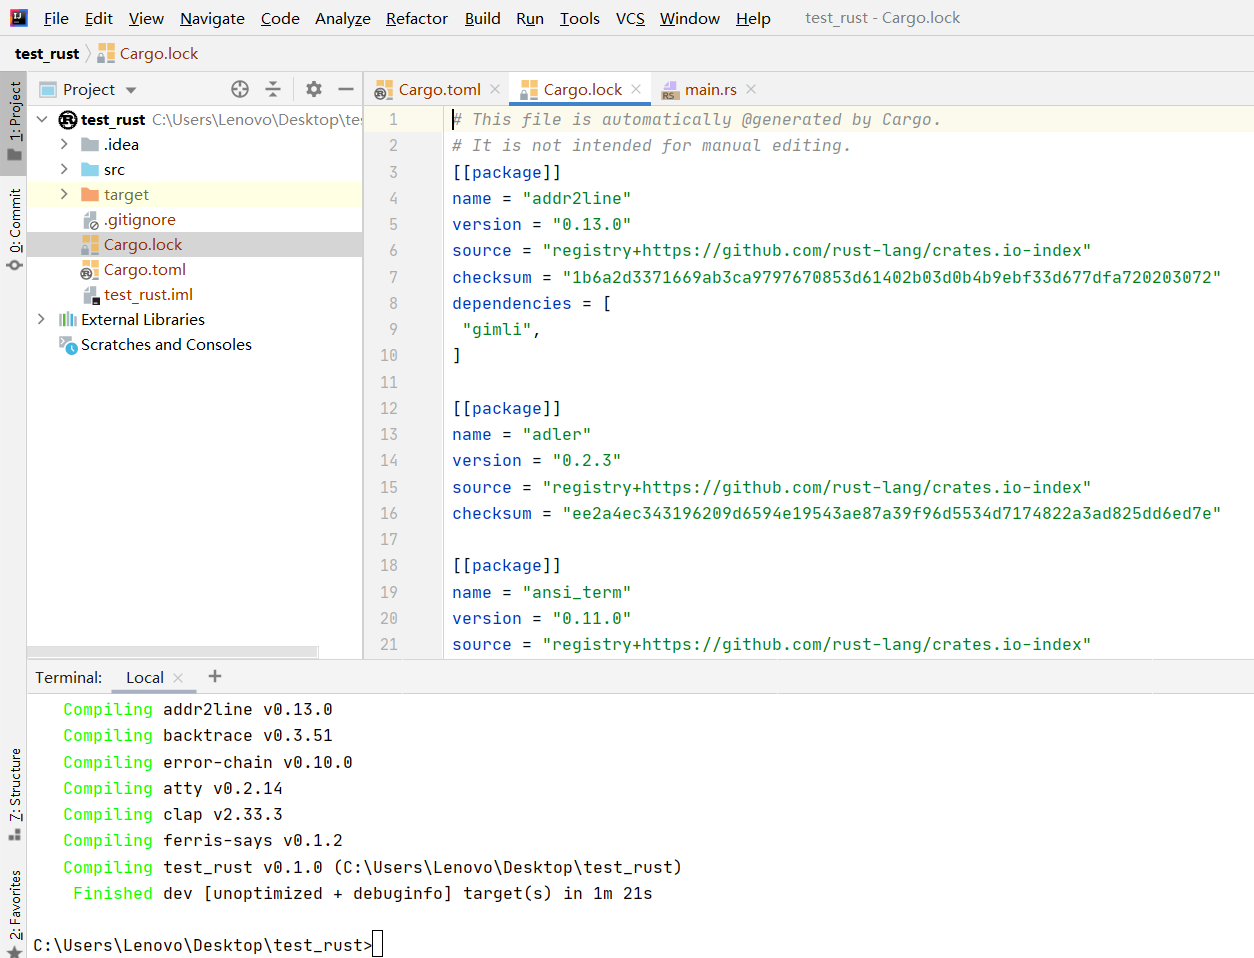Select Cargo.lock in project tree
Viewport: 1254px width, 958px height.
click(143, 244)
